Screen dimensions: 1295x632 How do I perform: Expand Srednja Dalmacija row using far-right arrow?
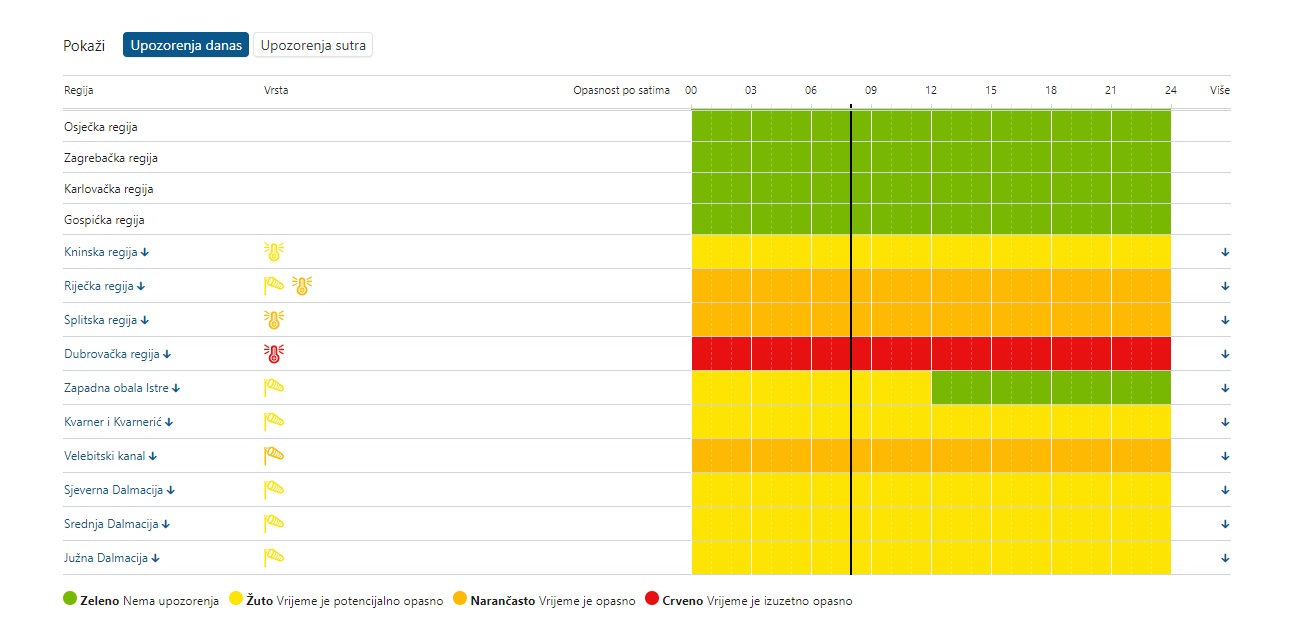pyautogui.click(x=1225, y=524)
